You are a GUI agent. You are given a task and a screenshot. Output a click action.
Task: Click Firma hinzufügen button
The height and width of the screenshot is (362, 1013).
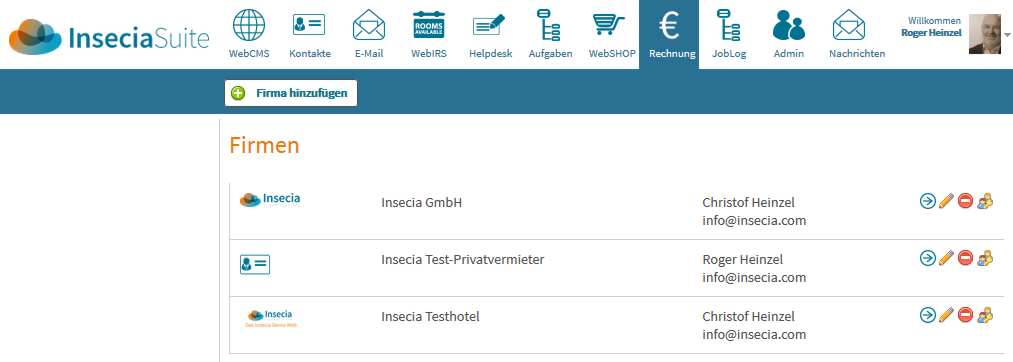[x=291, y=93]
